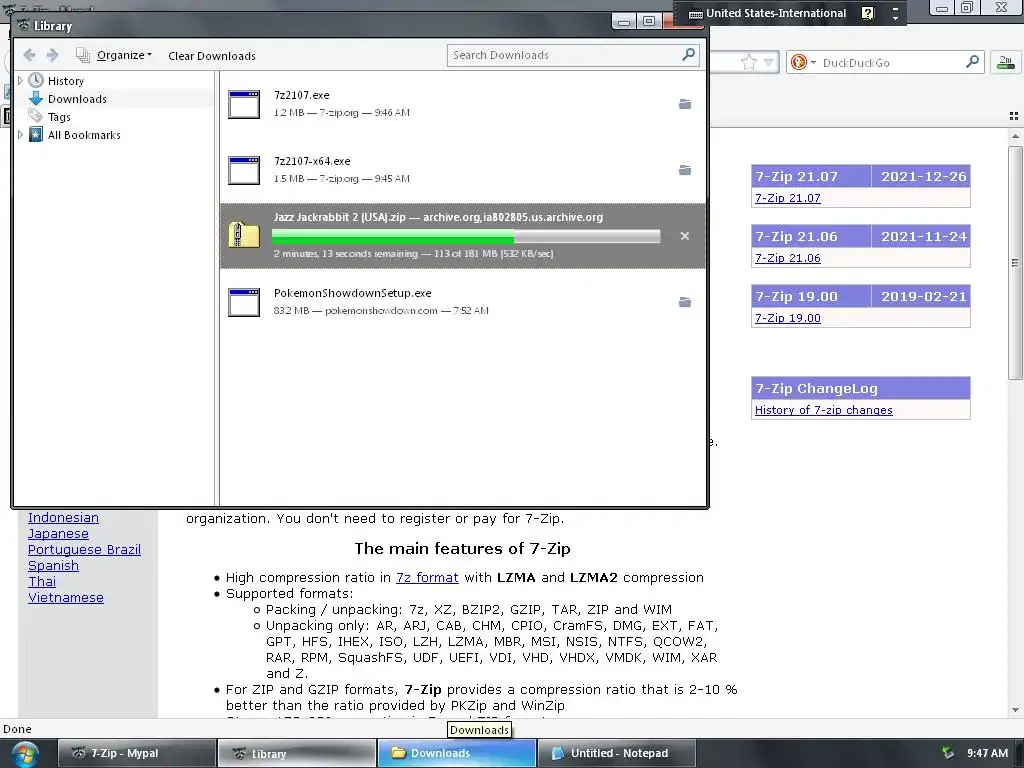The width and height of the screenshot is (1024, 768).
Task: Choose the Portuguese Brazil language link
Action: (x=84, y=550)
